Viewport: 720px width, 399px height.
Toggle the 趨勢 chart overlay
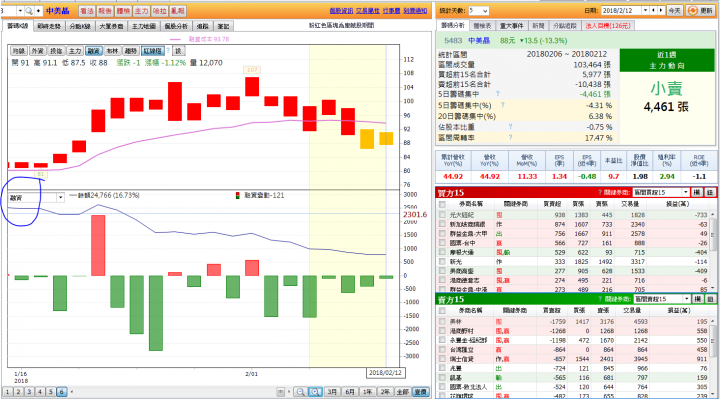pos(131,51)
